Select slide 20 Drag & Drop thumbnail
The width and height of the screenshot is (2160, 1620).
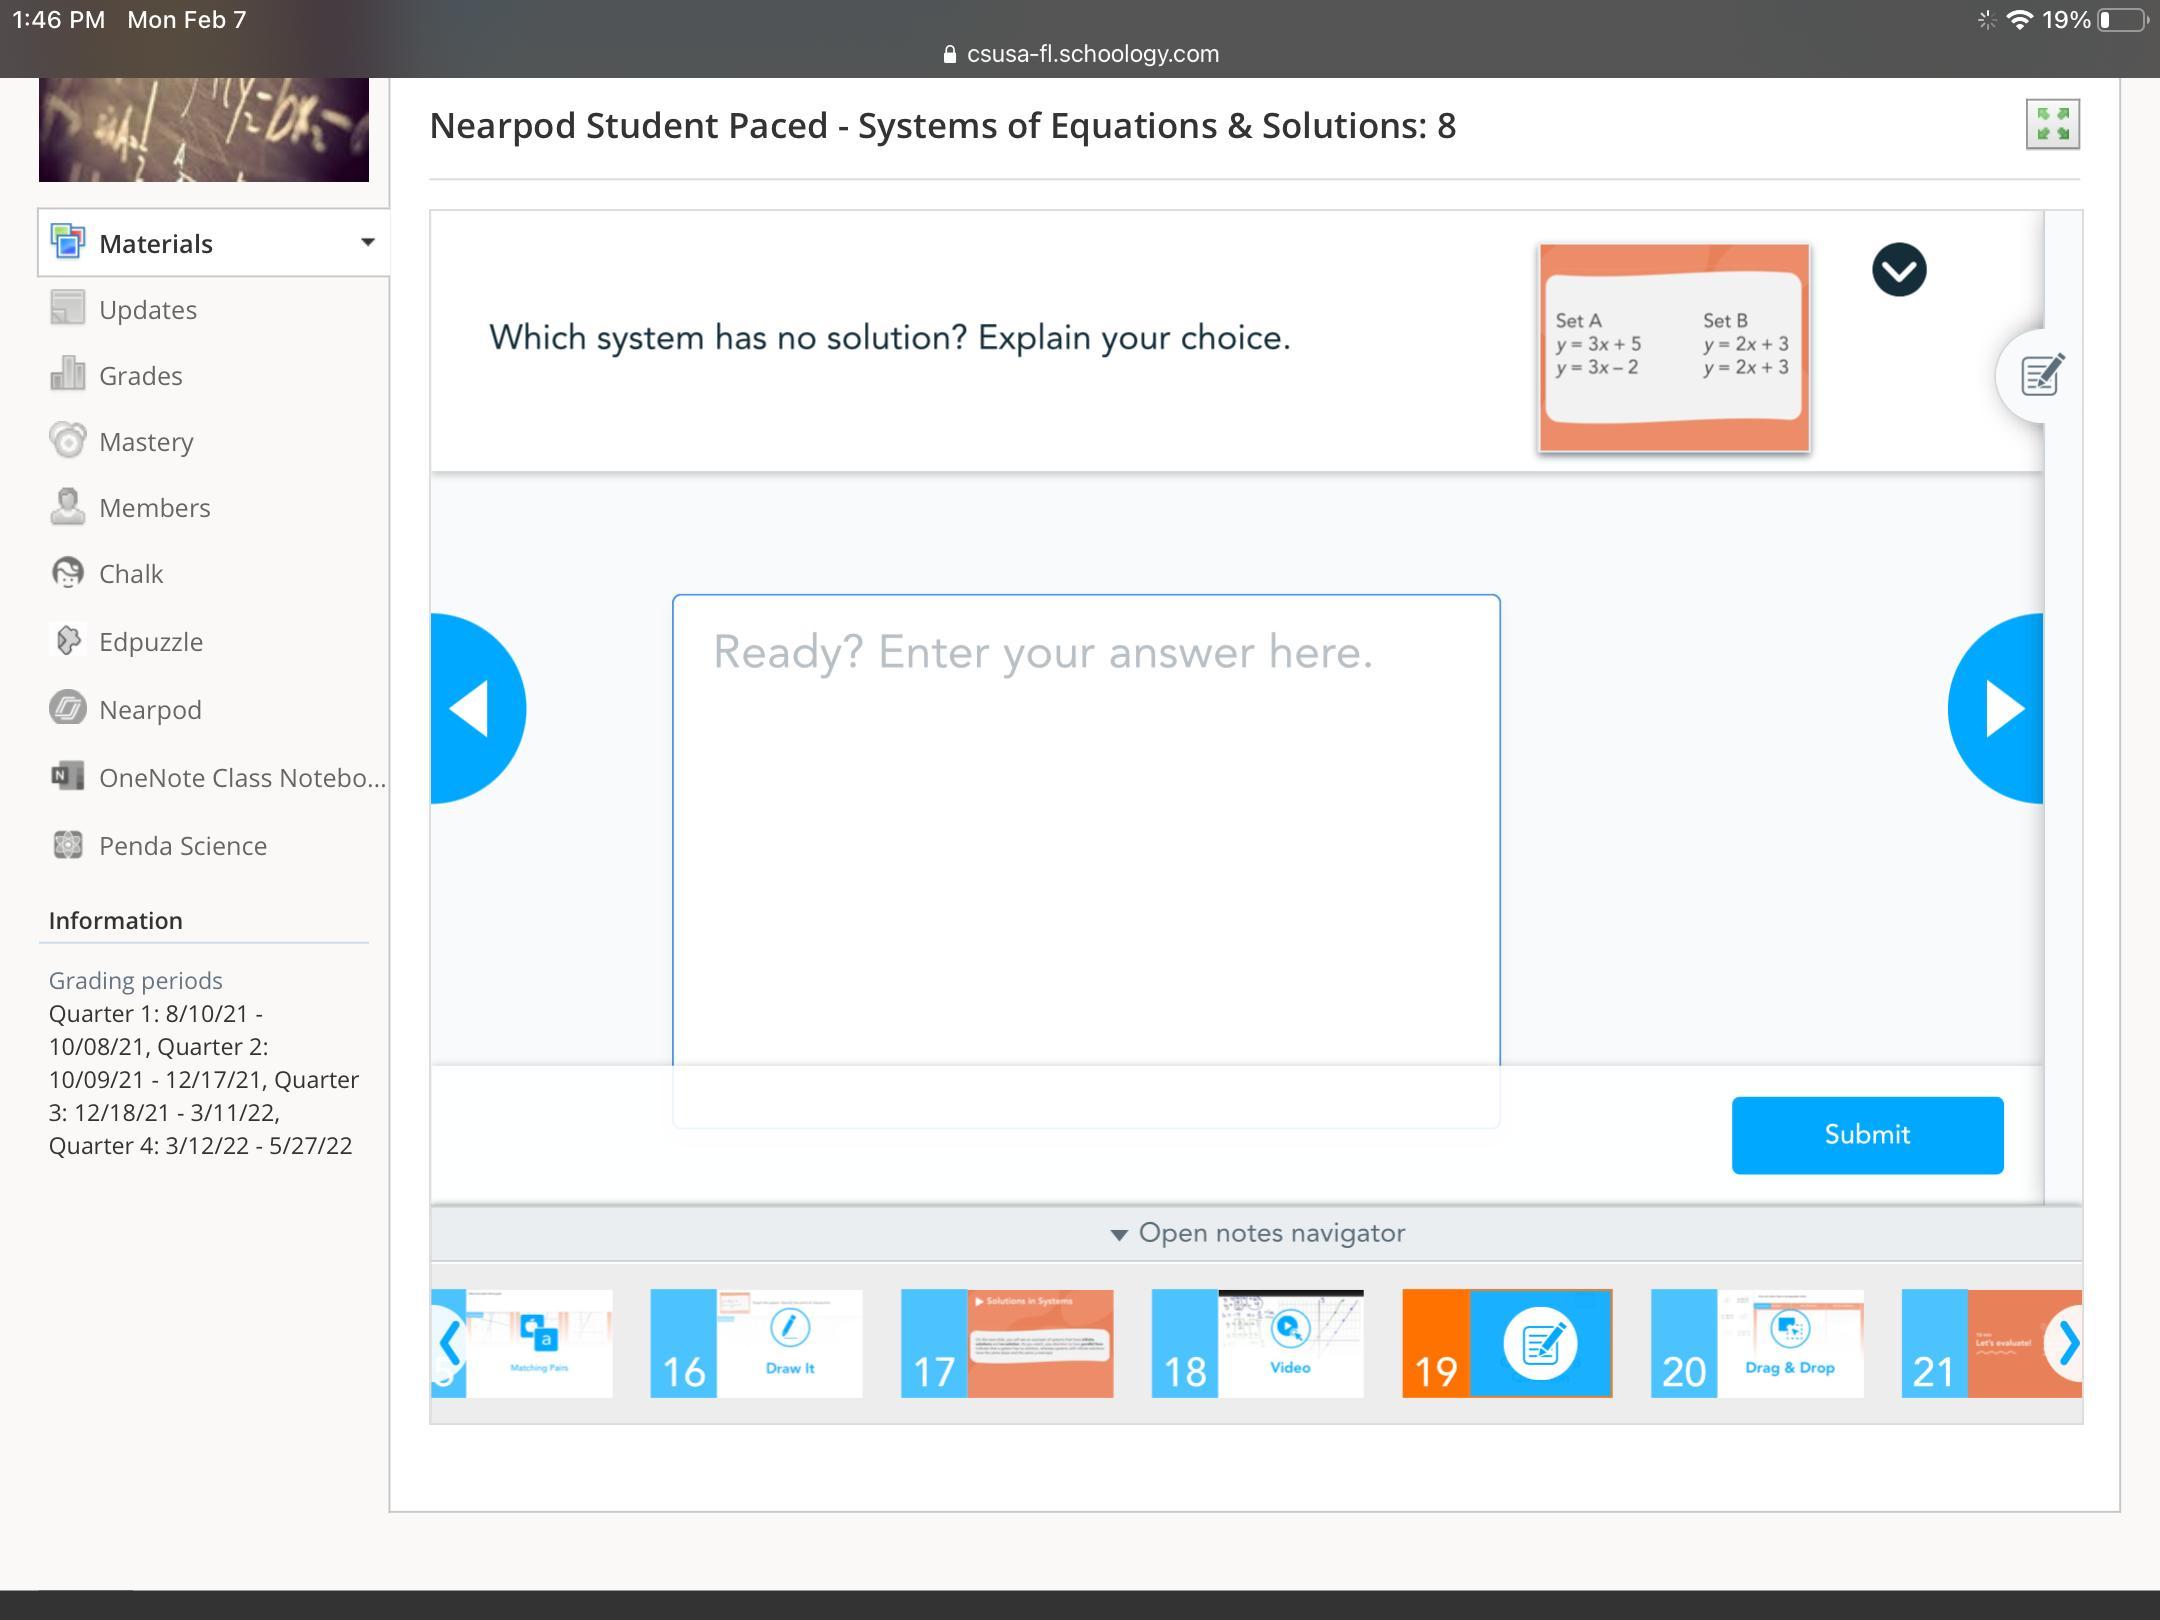point(1757,1344)
